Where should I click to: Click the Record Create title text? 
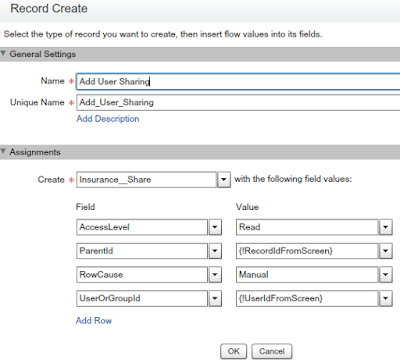coord(49,8)
